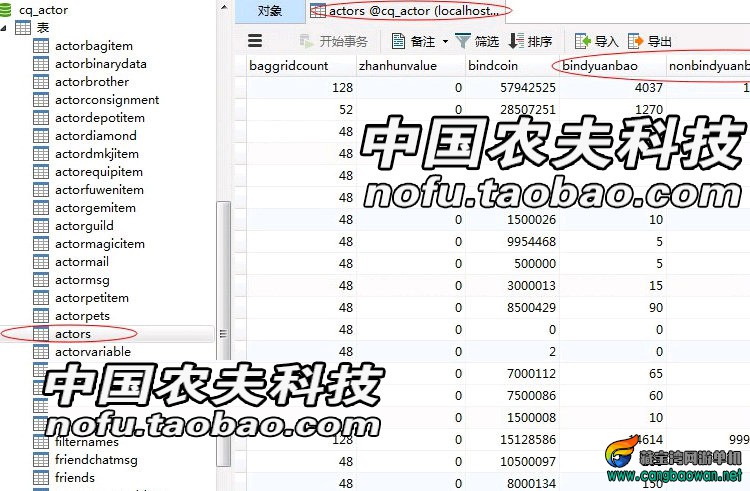This screenshot has height=491, width=750.
Task: Click the Export (导出) icon
Action: click(x=635, y=41)
